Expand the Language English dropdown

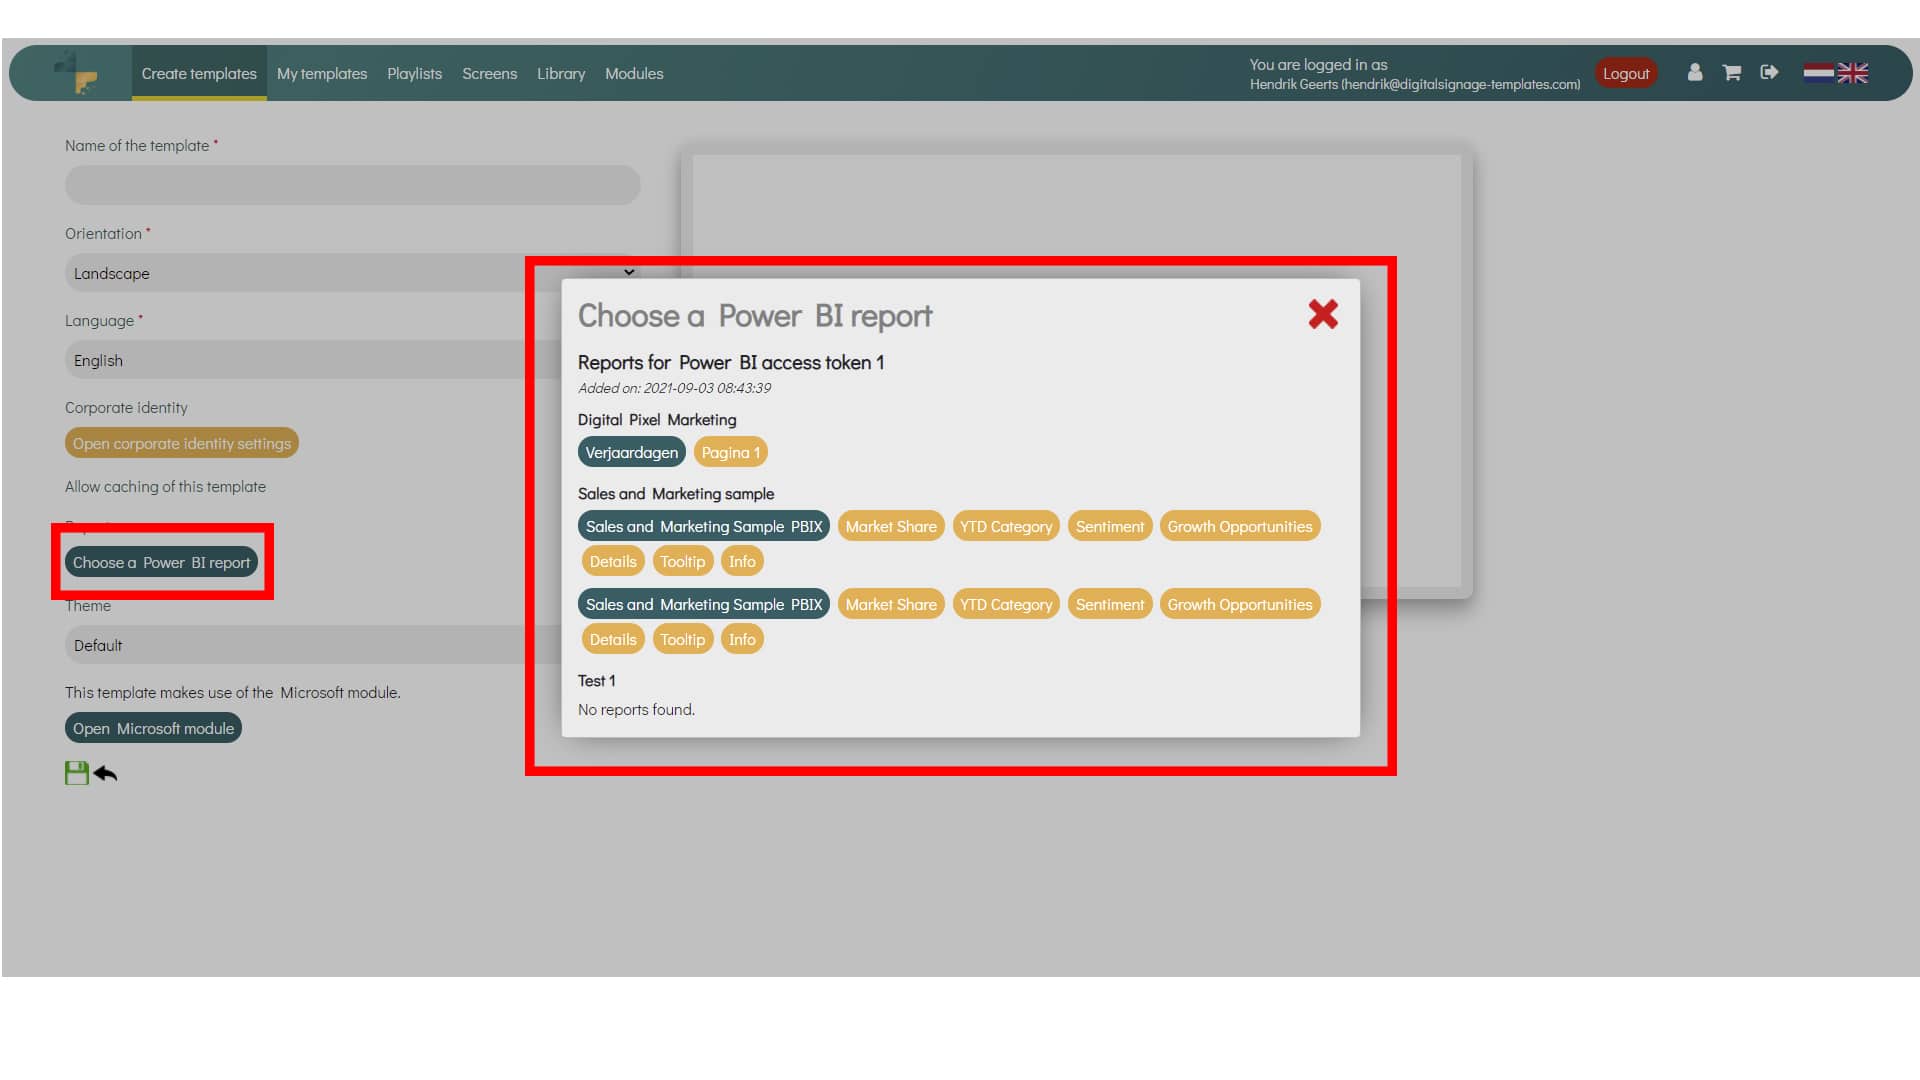[312, 360]
